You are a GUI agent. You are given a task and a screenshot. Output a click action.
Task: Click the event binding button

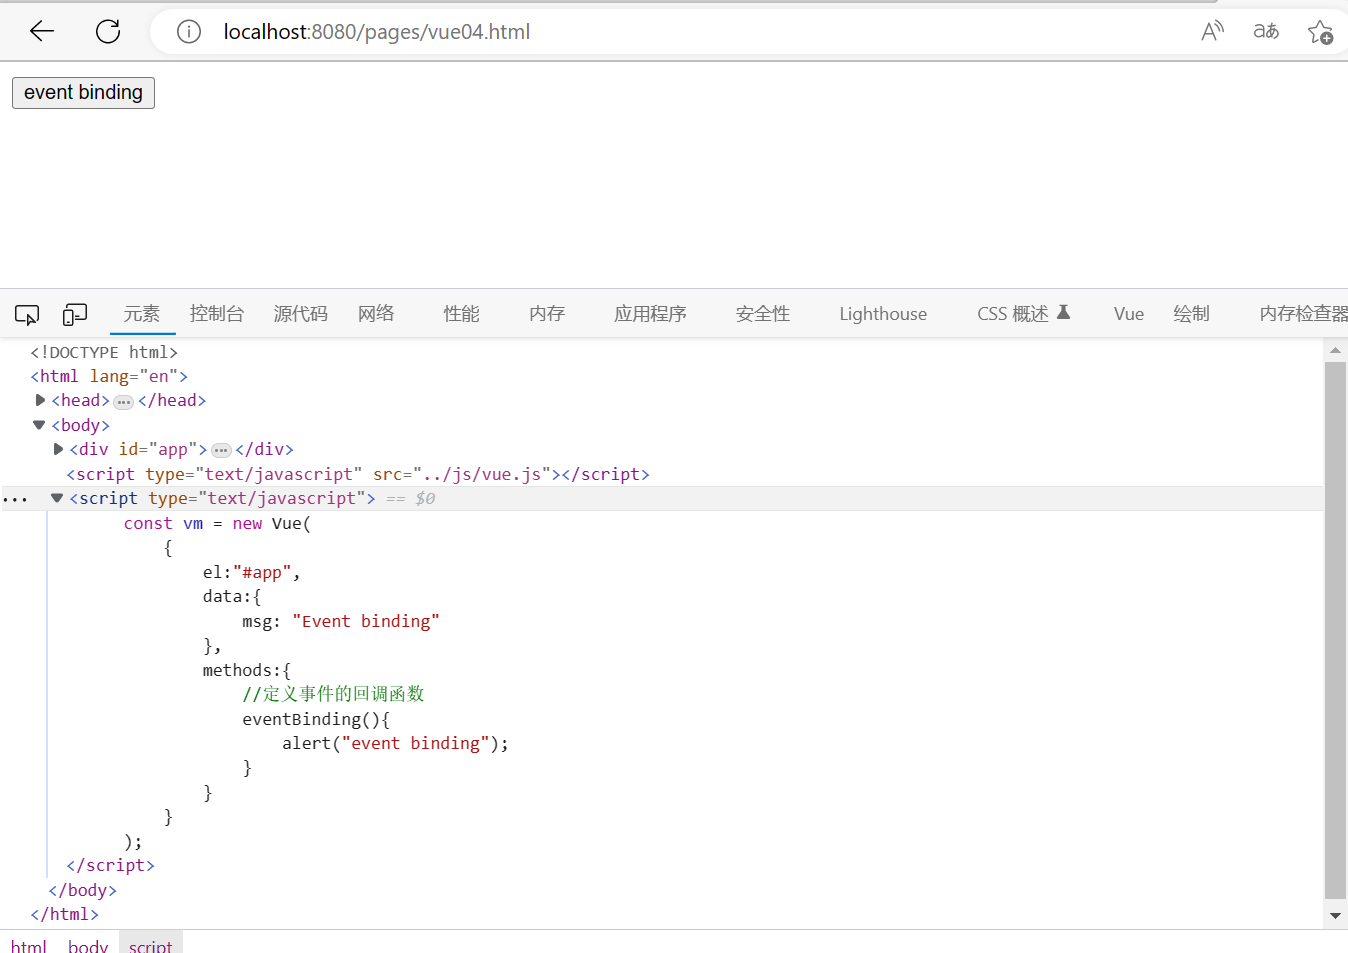tap(83, 92)
